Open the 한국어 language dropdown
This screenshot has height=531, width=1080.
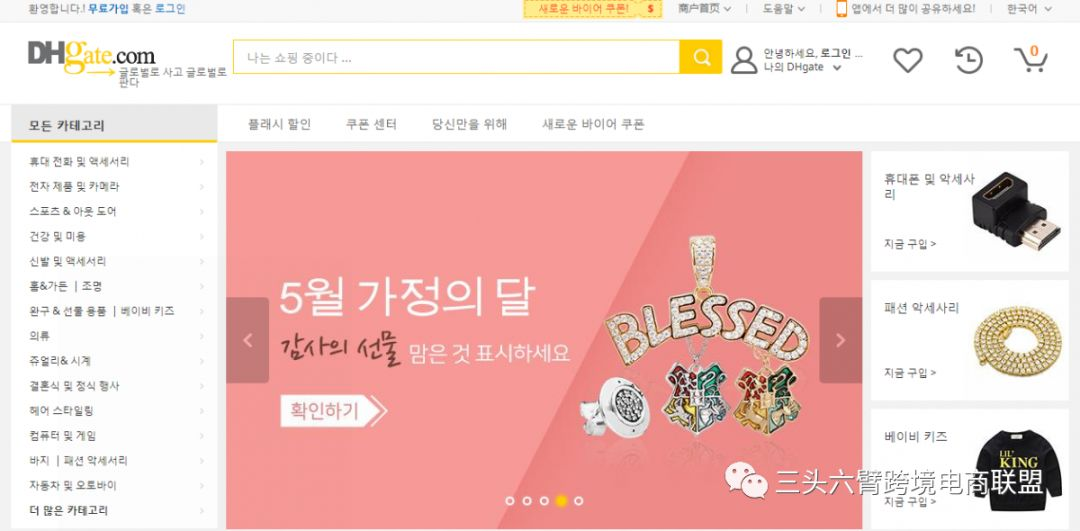(1029, 9)
